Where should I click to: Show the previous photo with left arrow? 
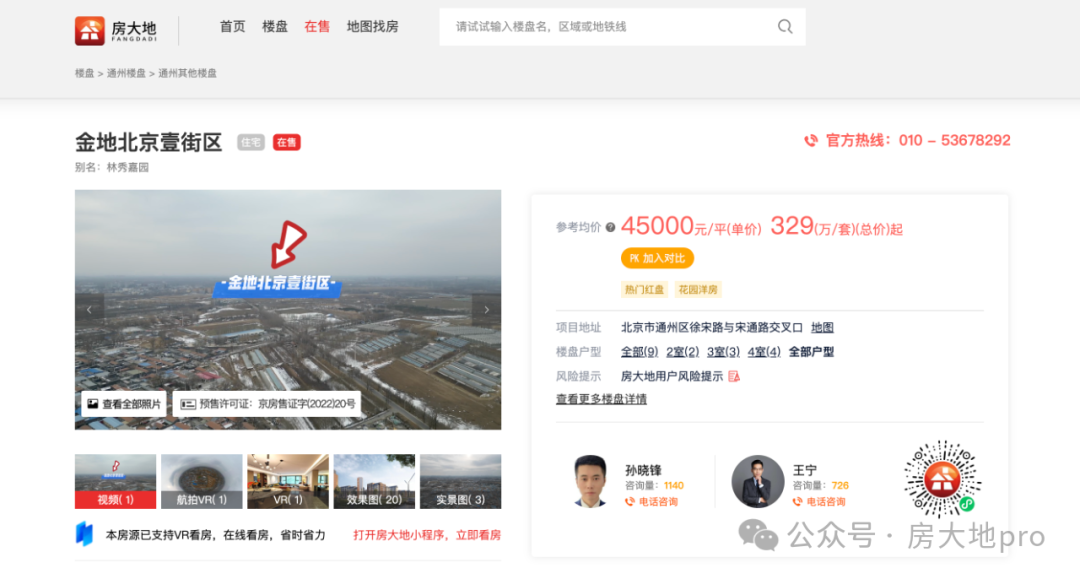90,310
